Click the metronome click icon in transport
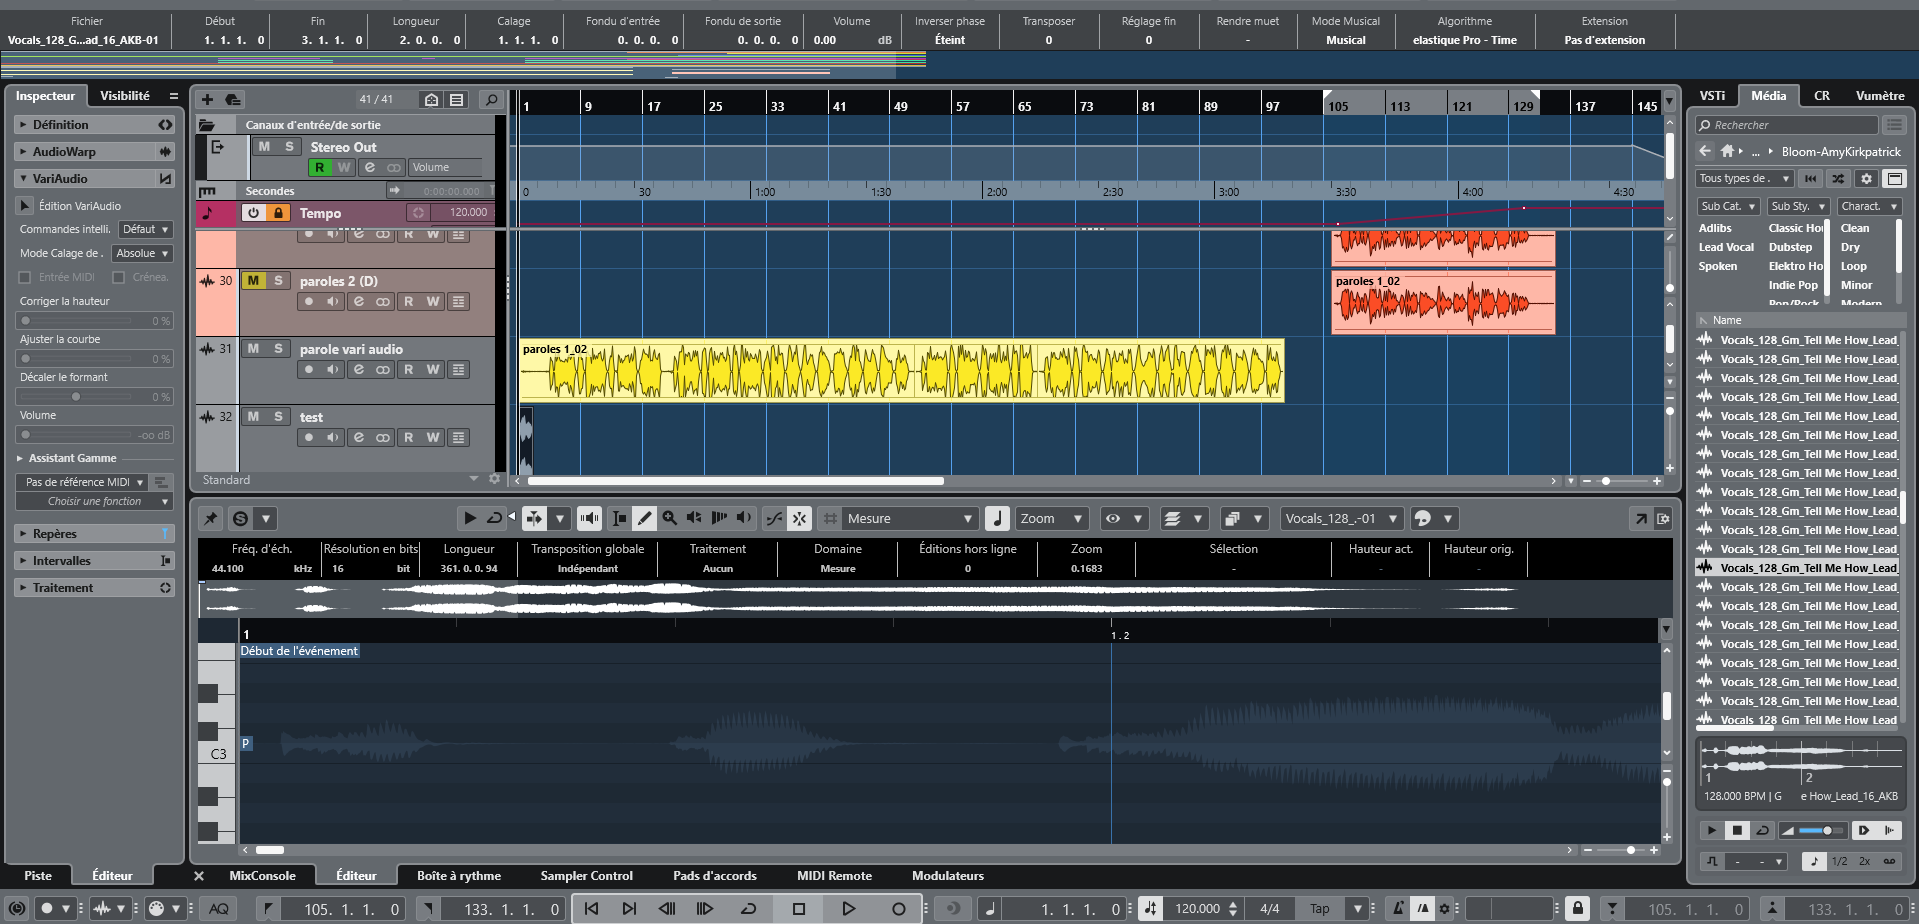This screenshot has width=1919, height=924. [1398, 909]
